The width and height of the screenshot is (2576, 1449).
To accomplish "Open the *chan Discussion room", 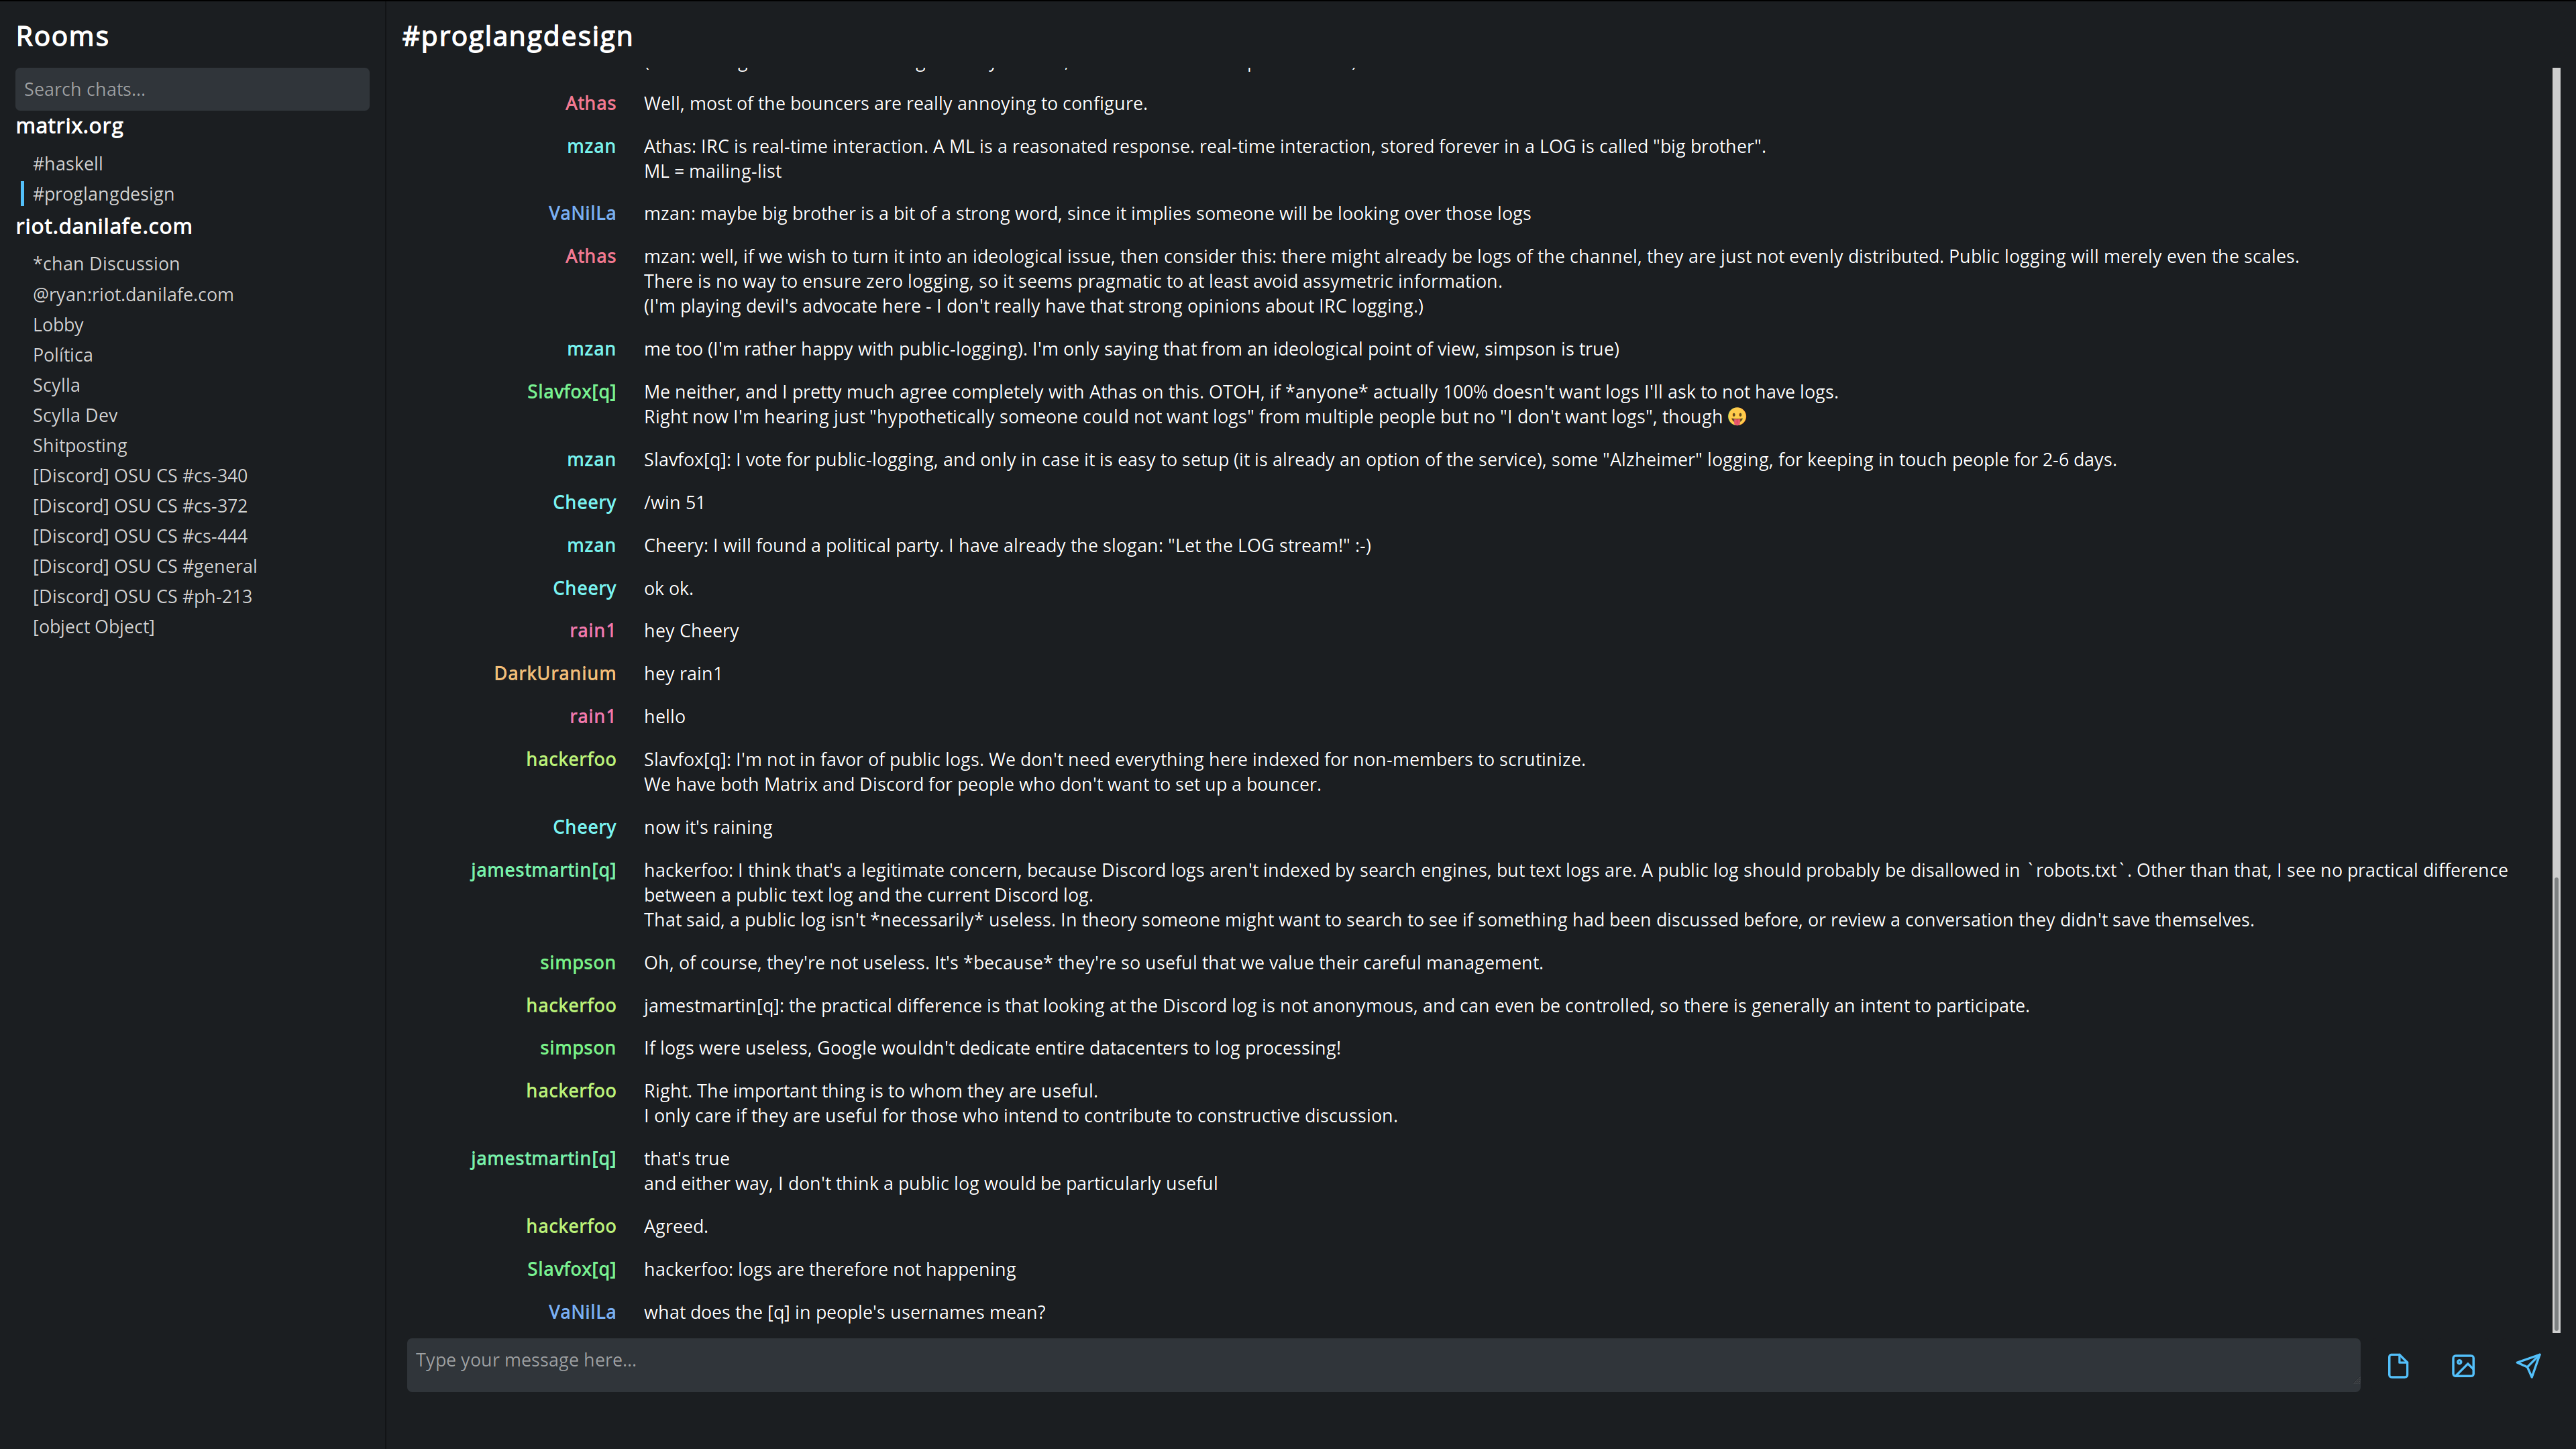I will tap(106, 264).
